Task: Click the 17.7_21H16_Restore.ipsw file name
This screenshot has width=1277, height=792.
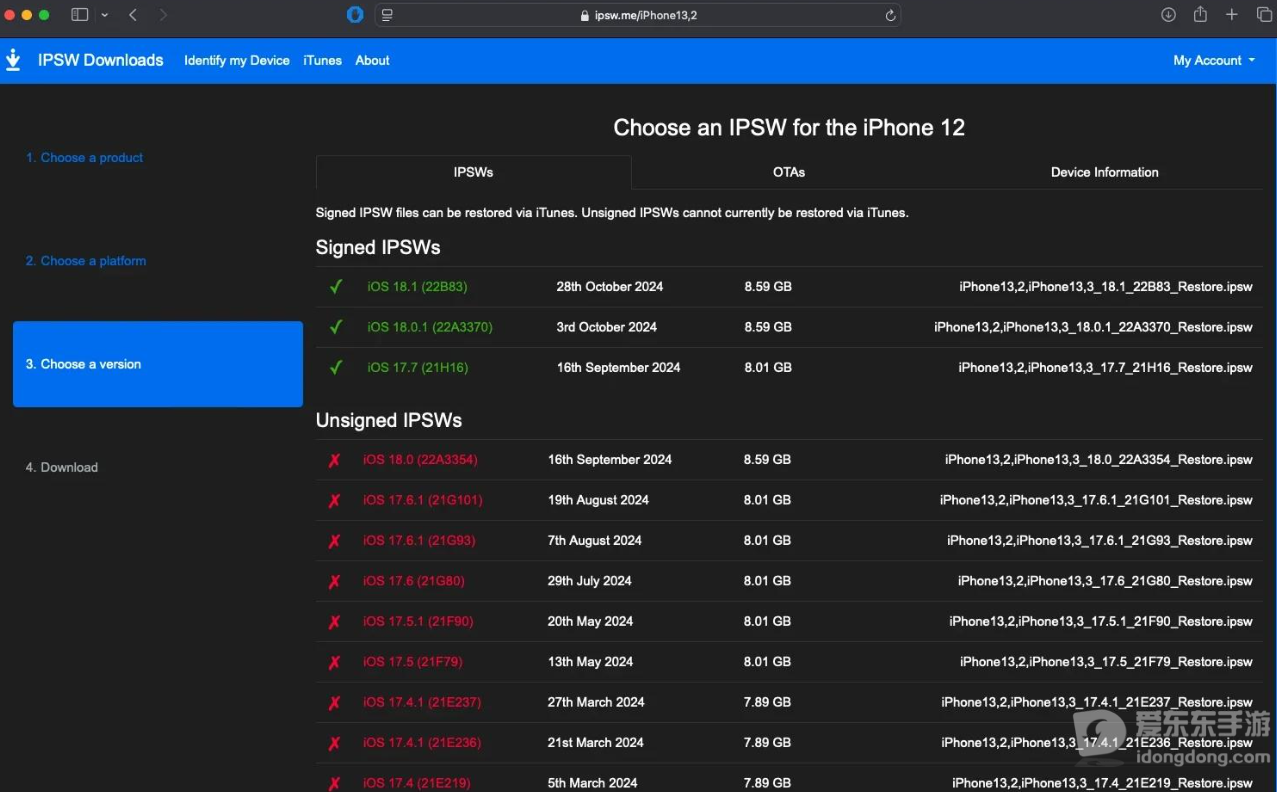Action: tap(1106, 368)
